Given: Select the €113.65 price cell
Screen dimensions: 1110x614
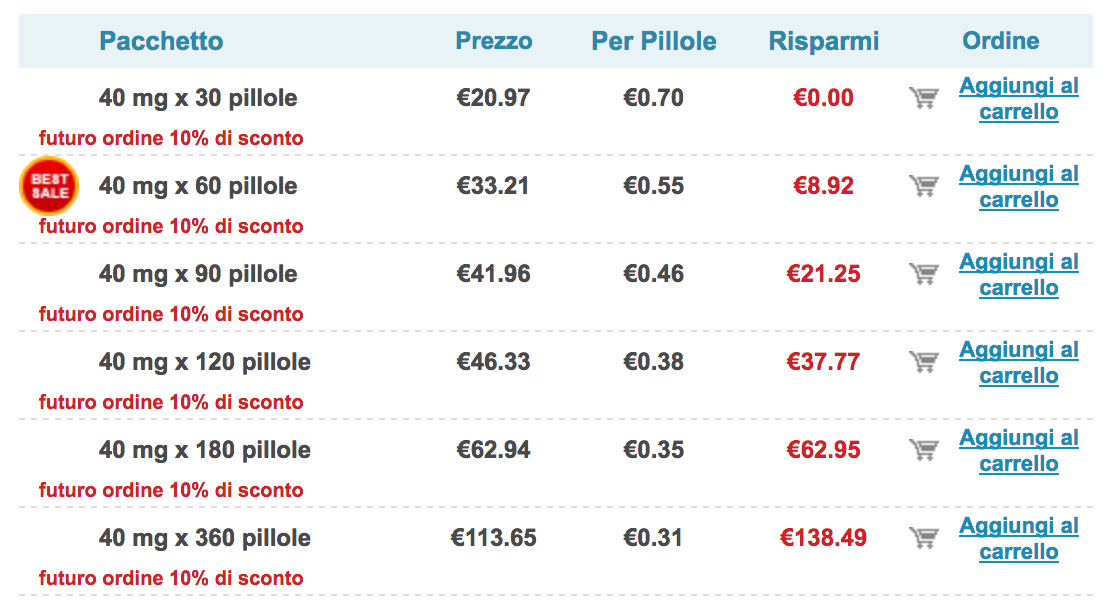Looking at the screenshot, I should (493, 538).
